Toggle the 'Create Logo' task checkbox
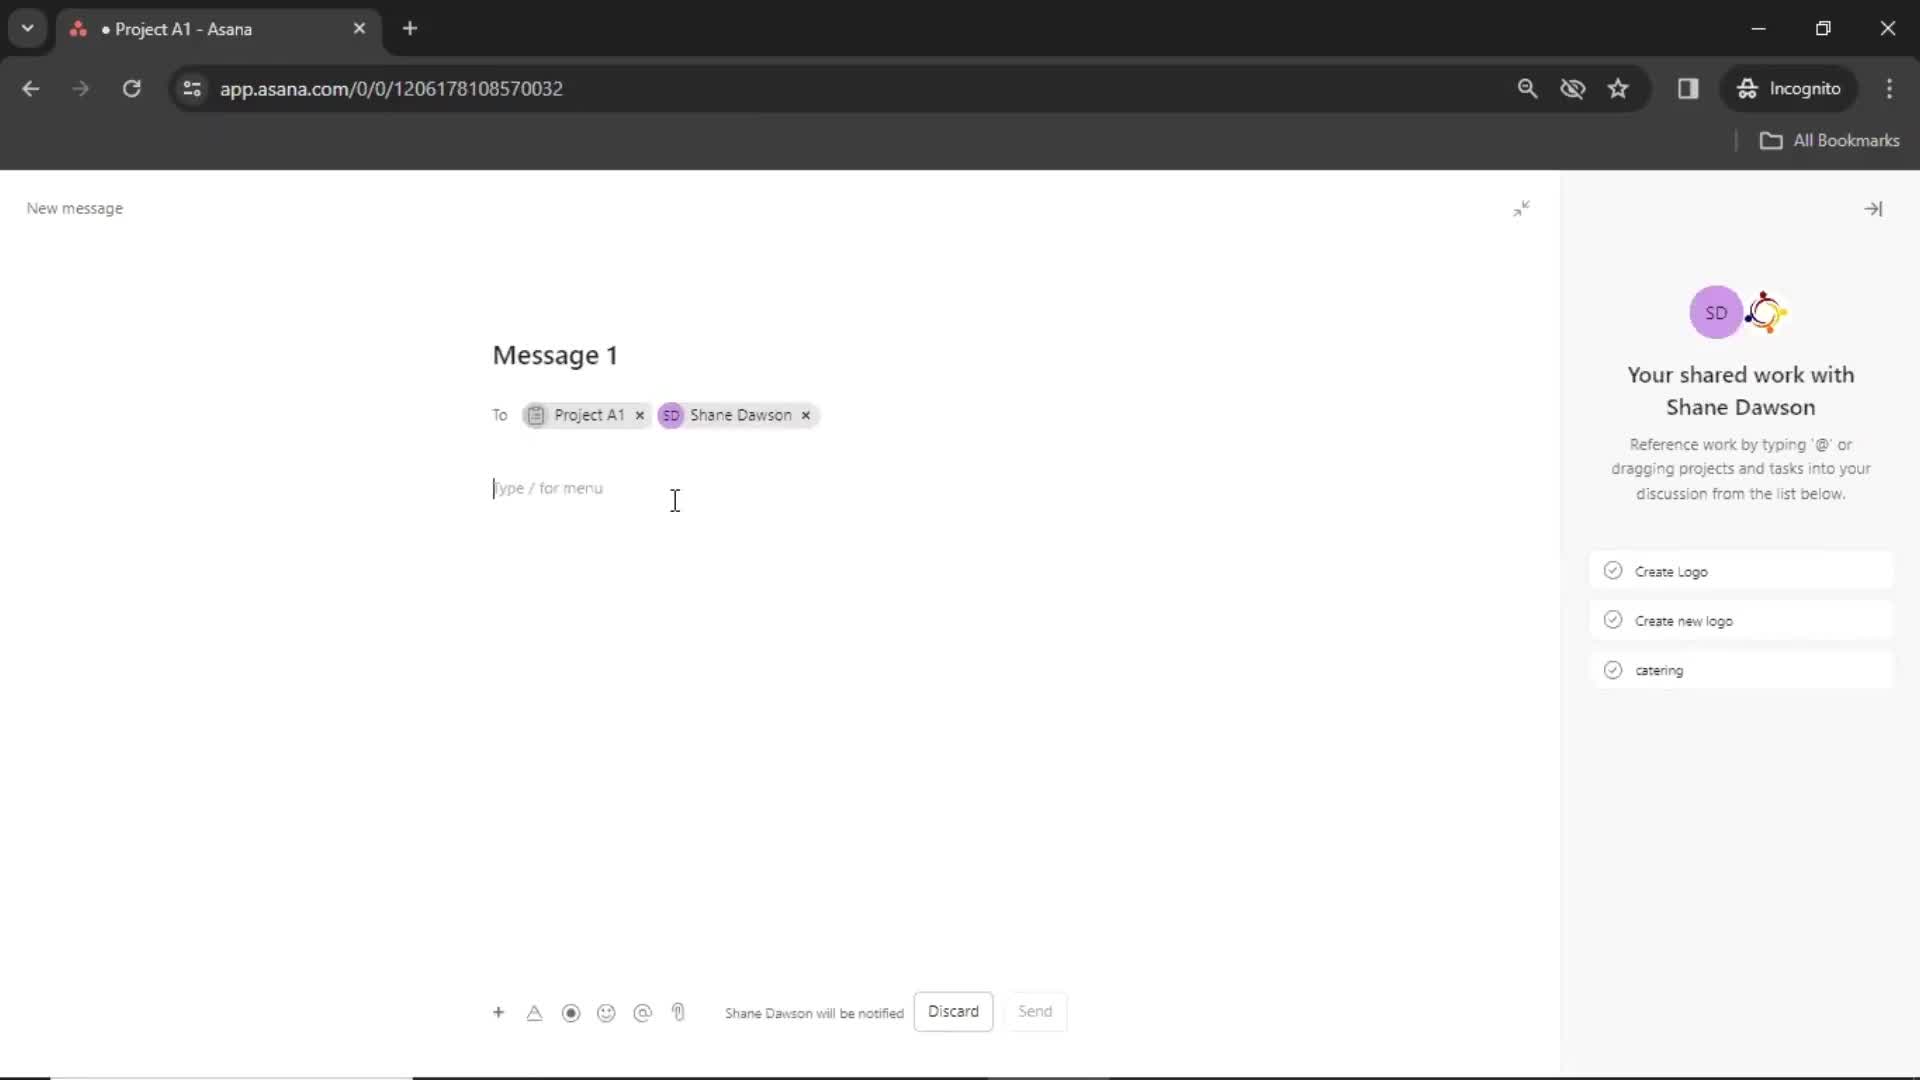Image resolution: width=1920 pixels, height=1080 pixels. pyautogui.click(x=1613, y=570)
